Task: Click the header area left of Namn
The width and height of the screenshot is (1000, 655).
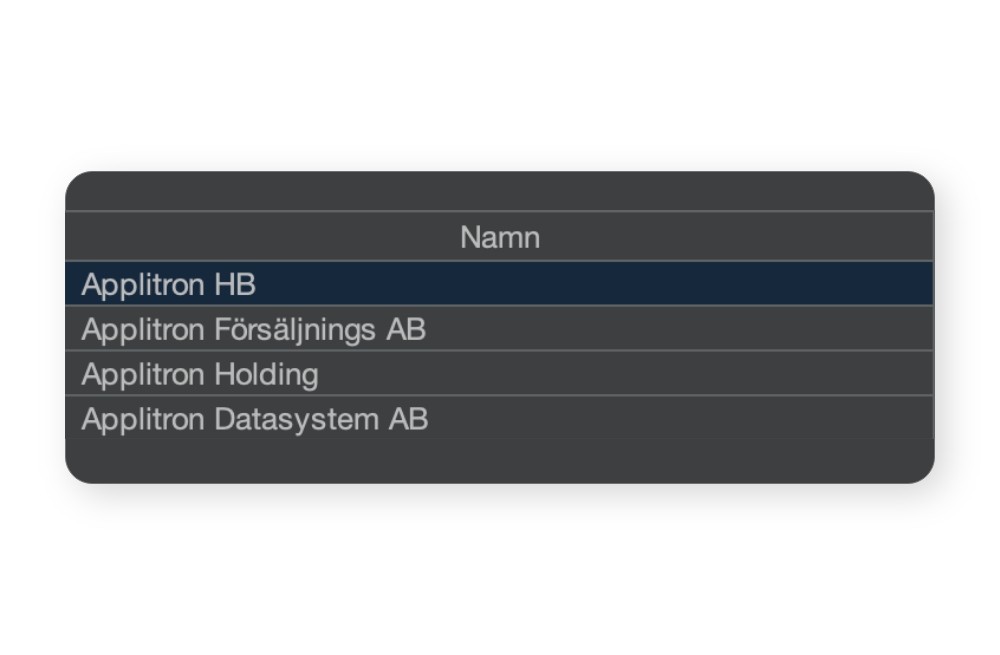Action: 263,237
